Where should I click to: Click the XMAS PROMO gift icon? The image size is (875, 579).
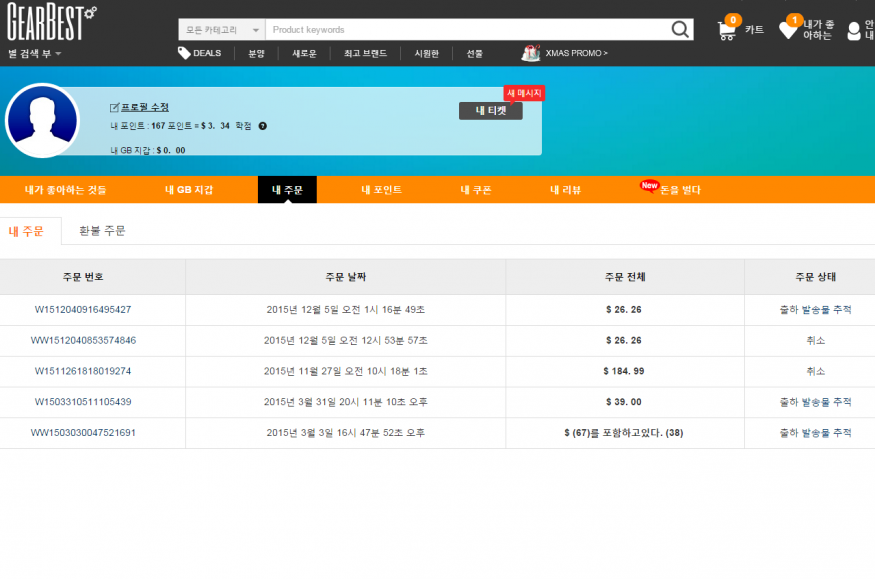(x=531, y=53)
